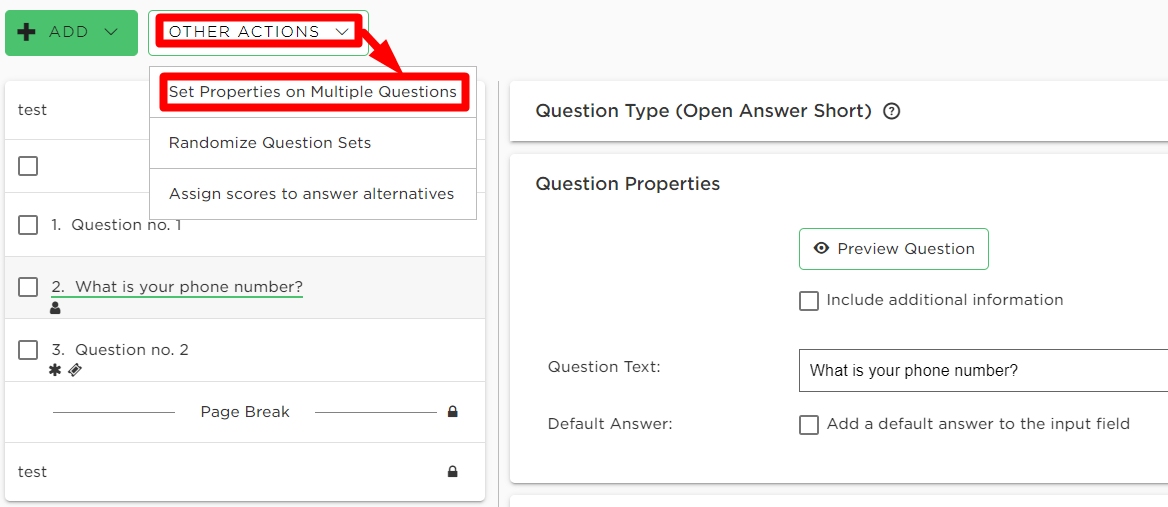
Task: Click help icon beside Question Type heading
Action: click(892, 112)
